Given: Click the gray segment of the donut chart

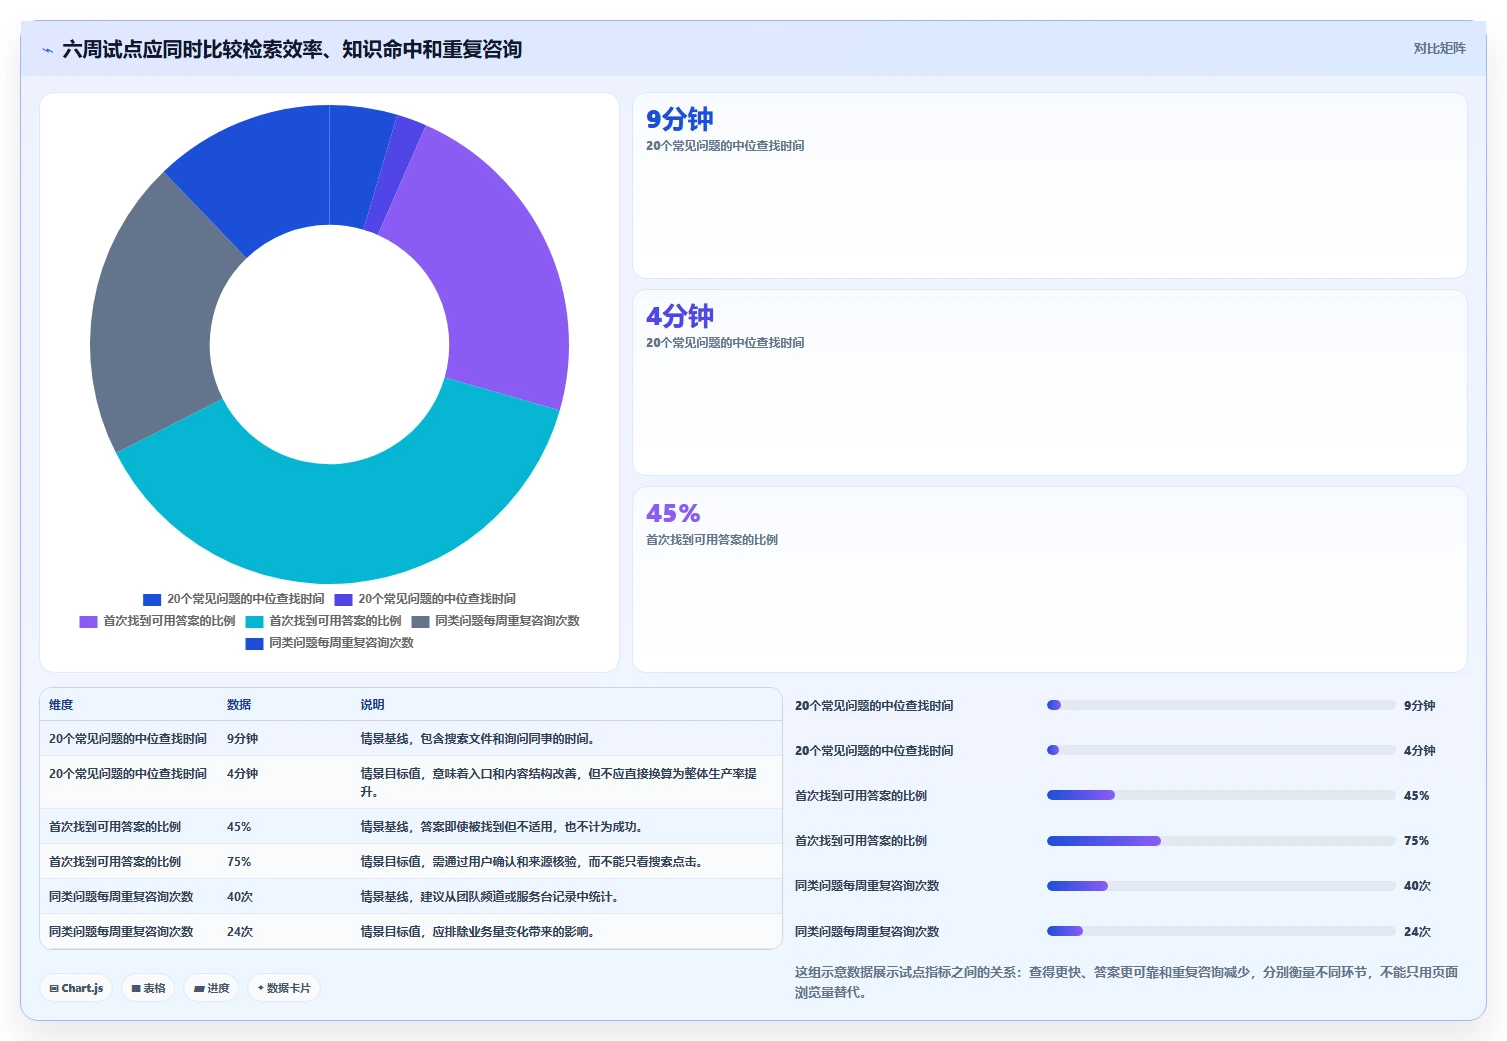Looking at the screenshot, I should 150,320.
